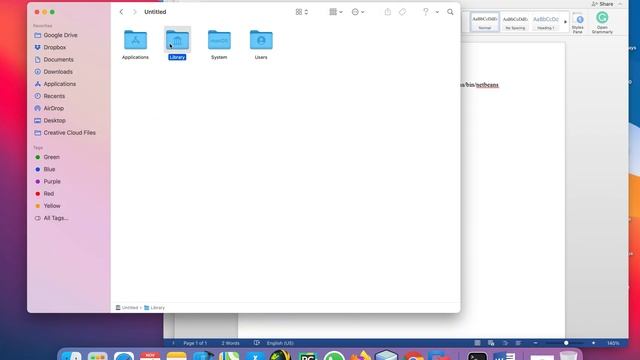This screenshot has height=360, width=640.
Task: Apply the Normal style in Word
Action: (x=484, y=22)
